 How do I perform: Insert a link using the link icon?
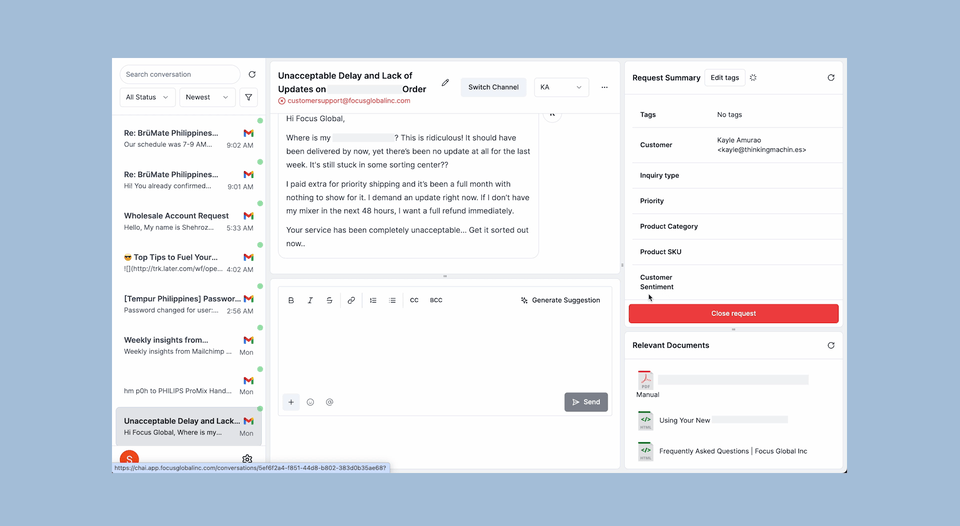pyautogui.click(x=351, y=300)
